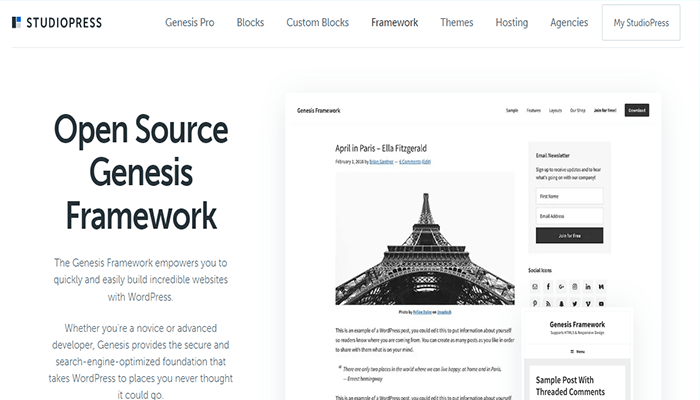
Task: Click the My StudioPress button
Action: pos(639,22)
